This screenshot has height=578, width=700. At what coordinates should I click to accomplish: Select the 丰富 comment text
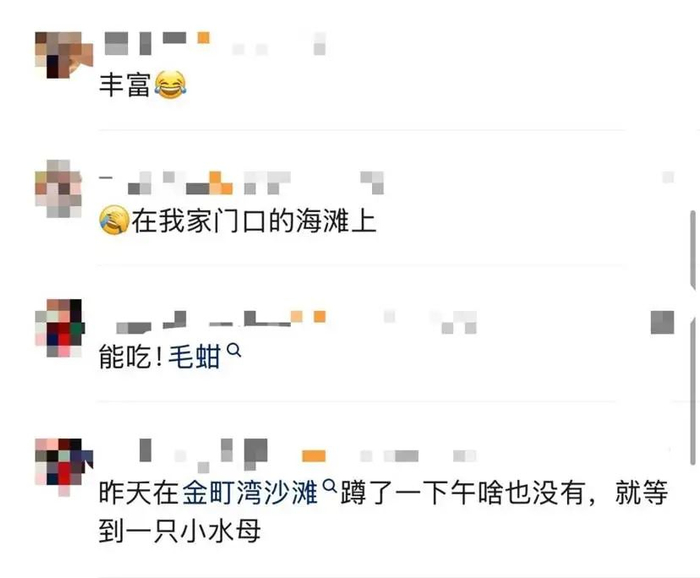pos(125,85)
